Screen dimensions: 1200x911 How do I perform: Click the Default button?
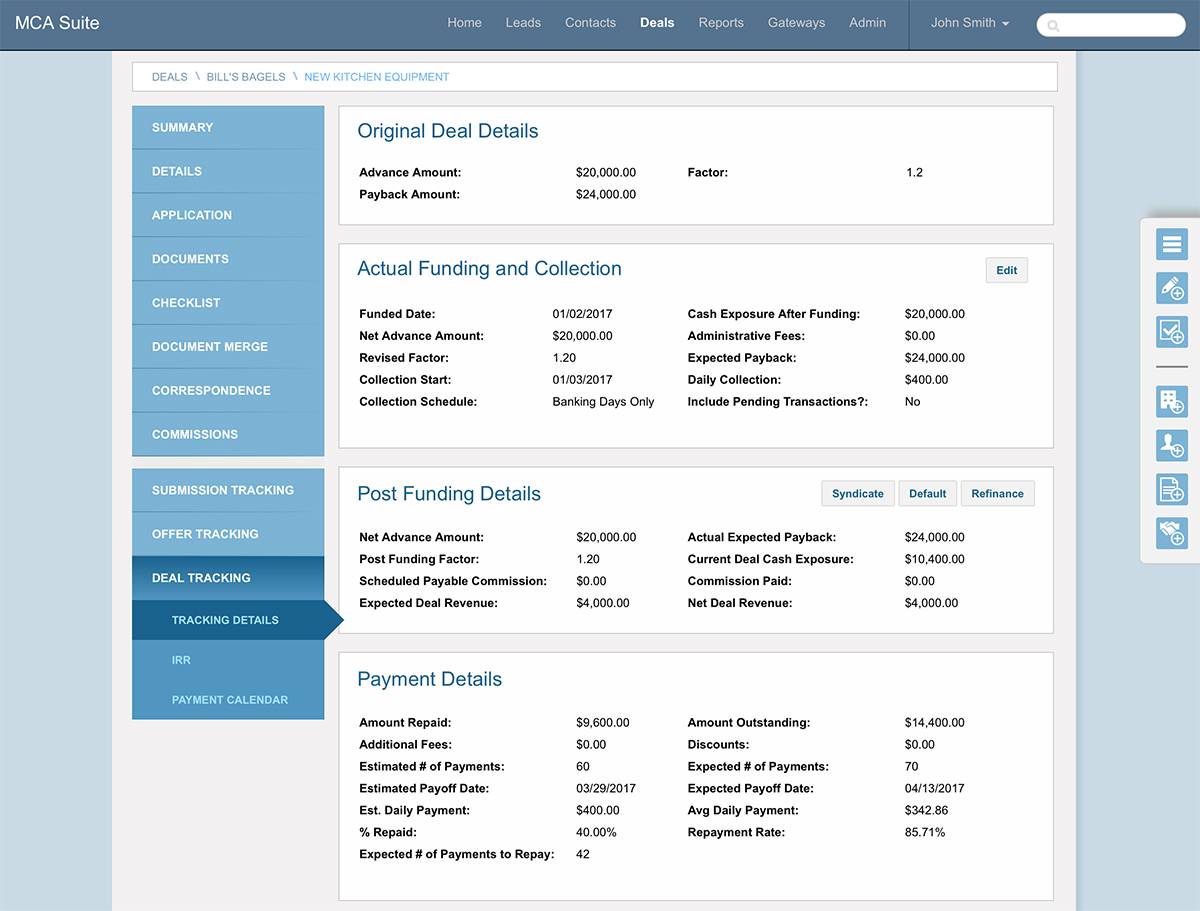point(927,494)
